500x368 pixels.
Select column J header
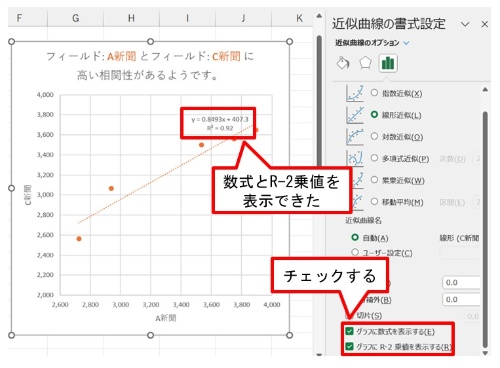pyautogui.click(x=243, y=18)
